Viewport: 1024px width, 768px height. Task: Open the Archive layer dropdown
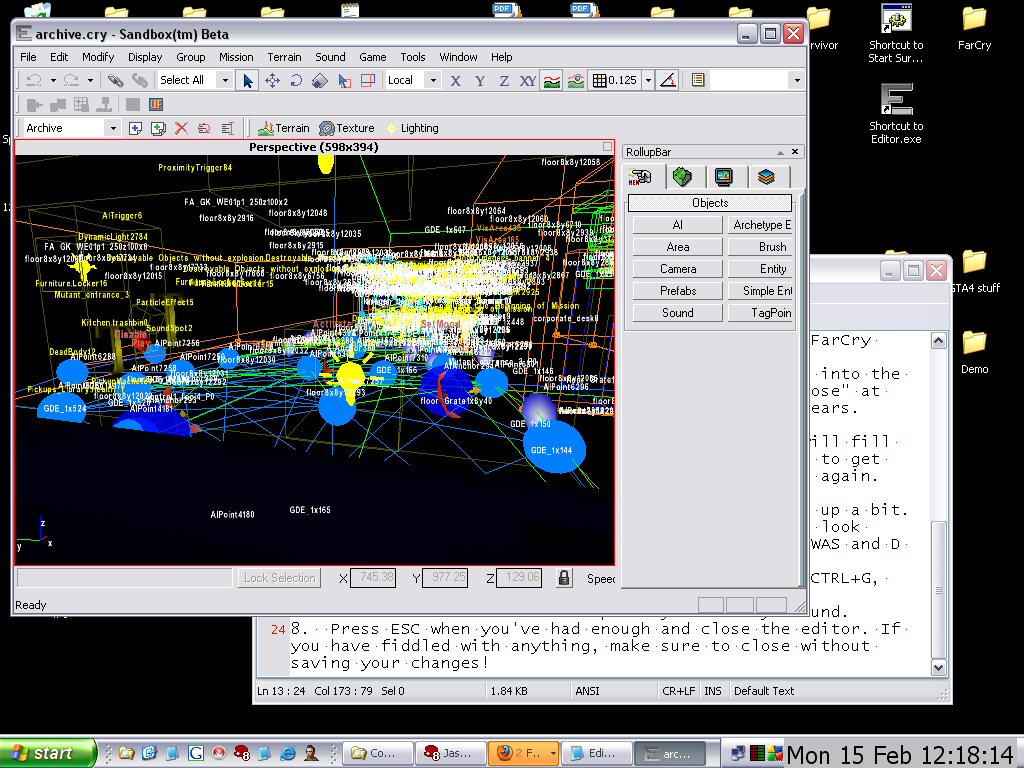pyautogui.click(x=113, y=128)
